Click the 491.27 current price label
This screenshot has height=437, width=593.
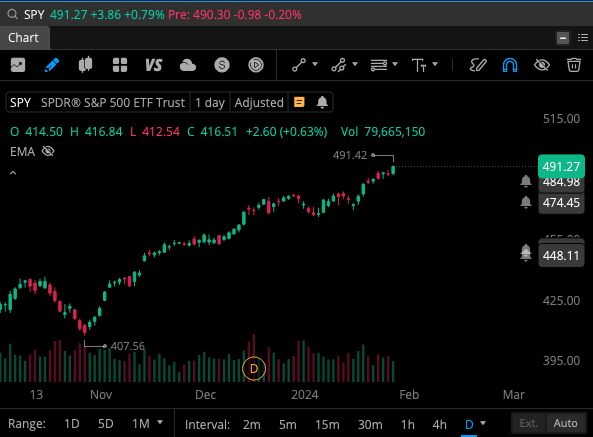click(561, 166)
